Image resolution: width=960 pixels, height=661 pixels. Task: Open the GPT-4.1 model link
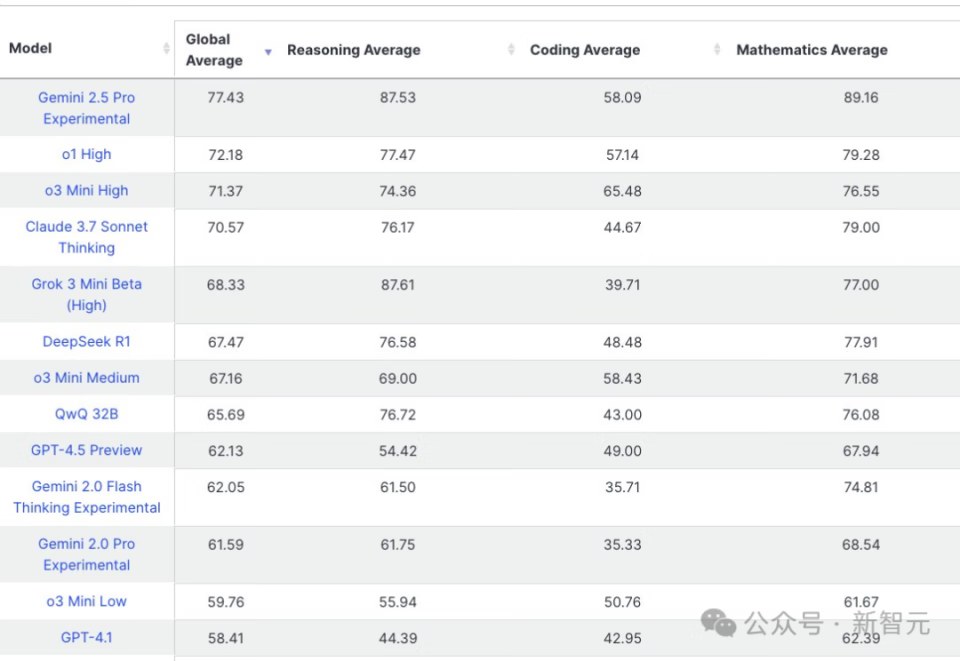coord(86,637)
